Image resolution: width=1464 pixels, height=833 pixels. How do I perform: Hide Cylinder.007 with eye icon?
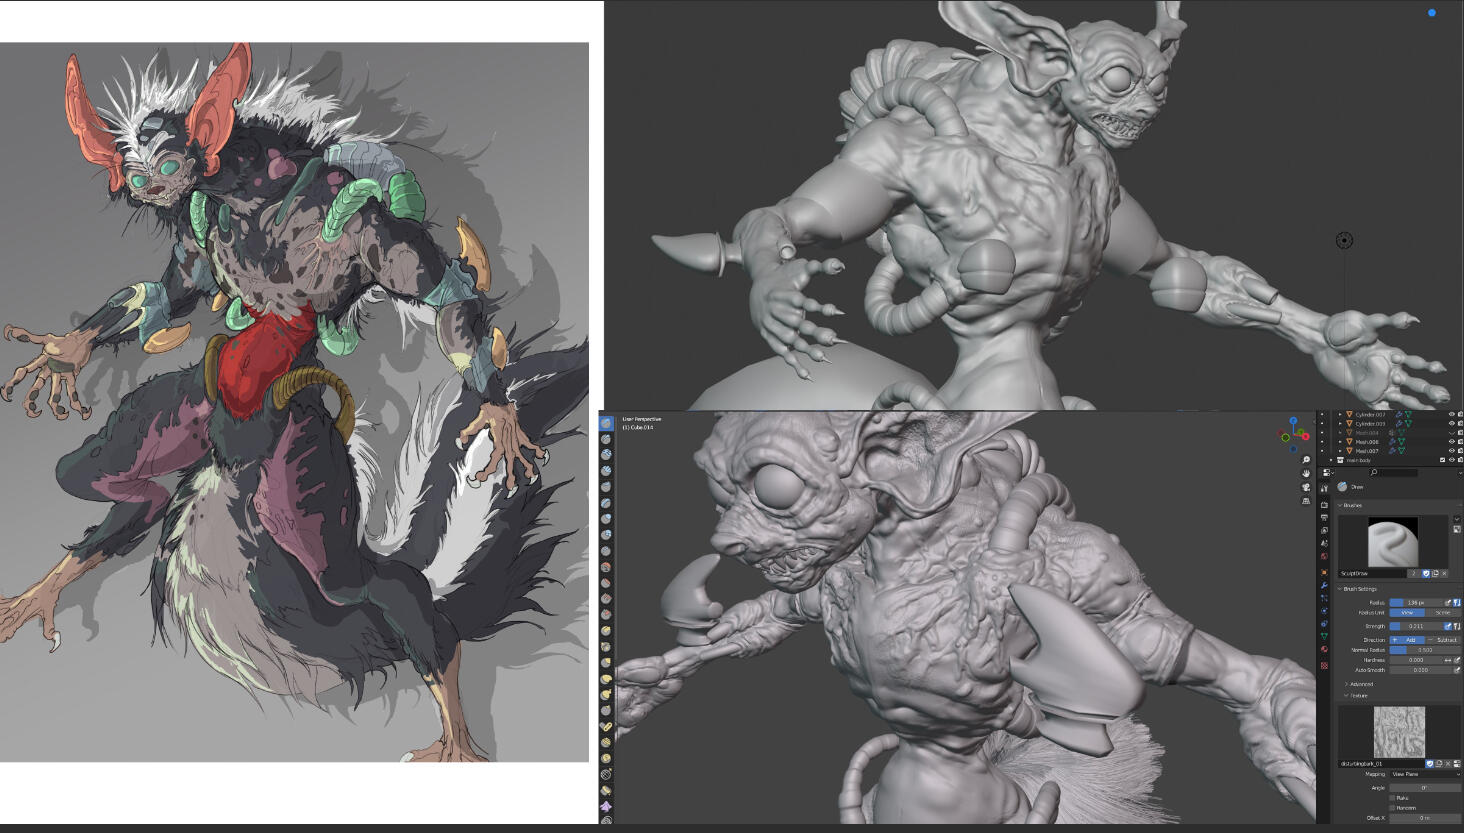(x=1451, y=414)
